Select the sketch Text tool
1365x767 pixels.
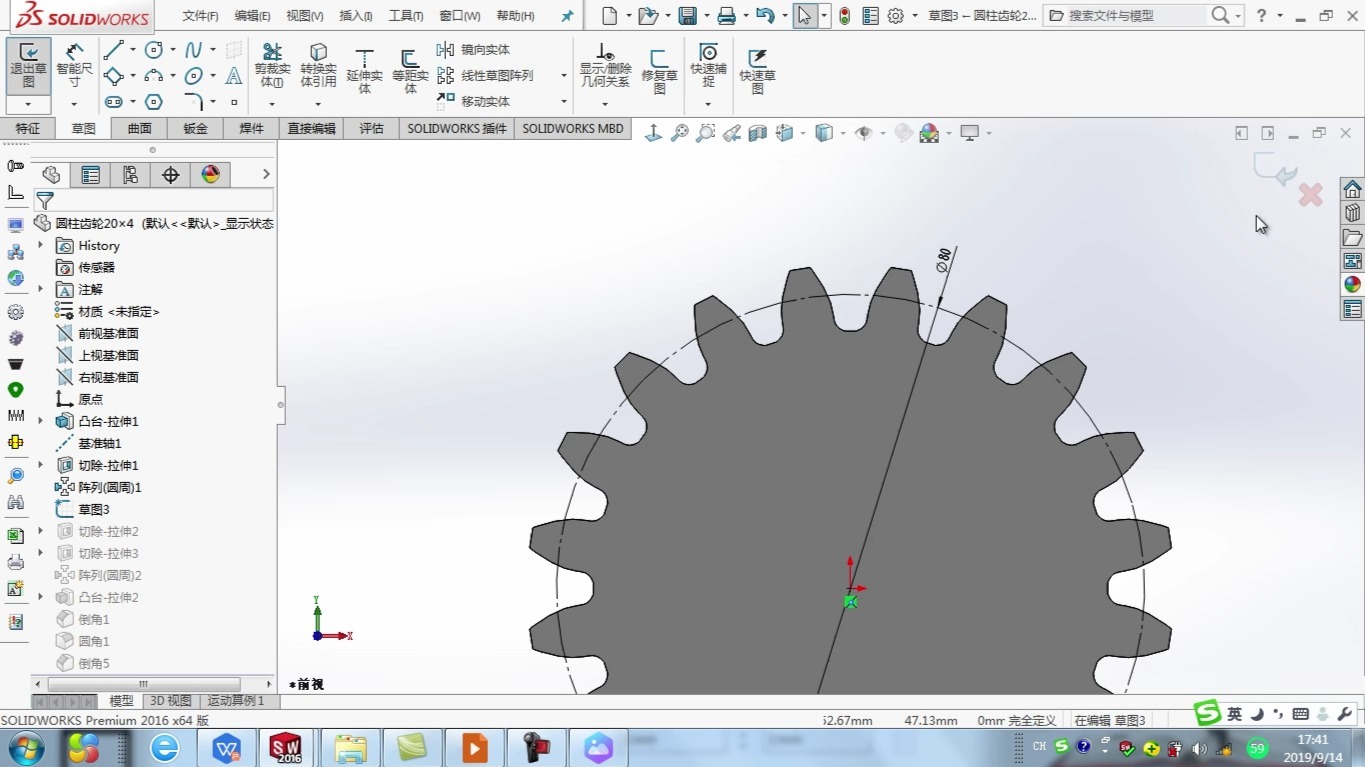click(234, 76)
